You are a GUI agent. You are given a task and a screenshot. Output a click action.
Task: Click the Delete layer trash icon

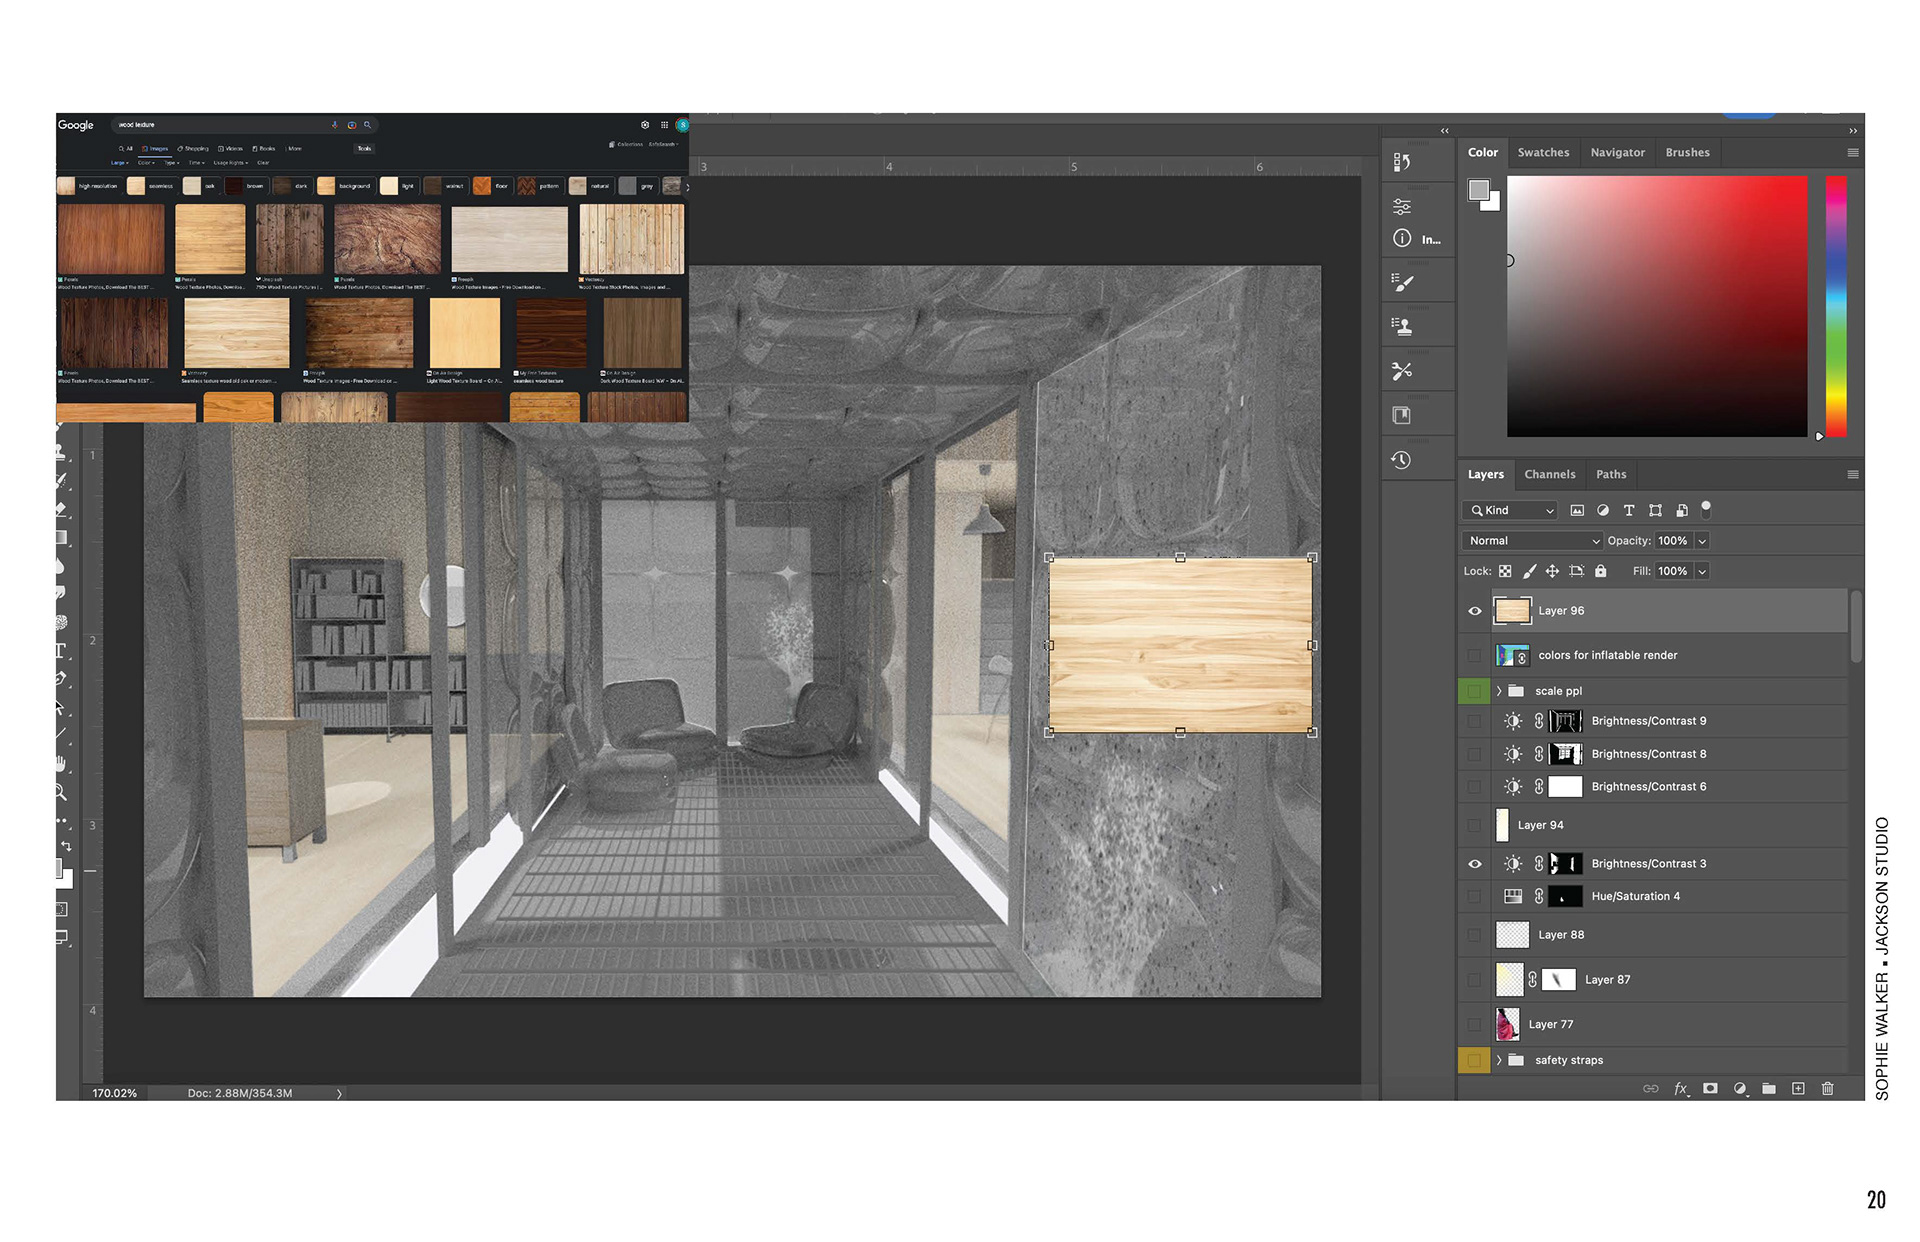pyautogui.click(x=1827, y=1089)
